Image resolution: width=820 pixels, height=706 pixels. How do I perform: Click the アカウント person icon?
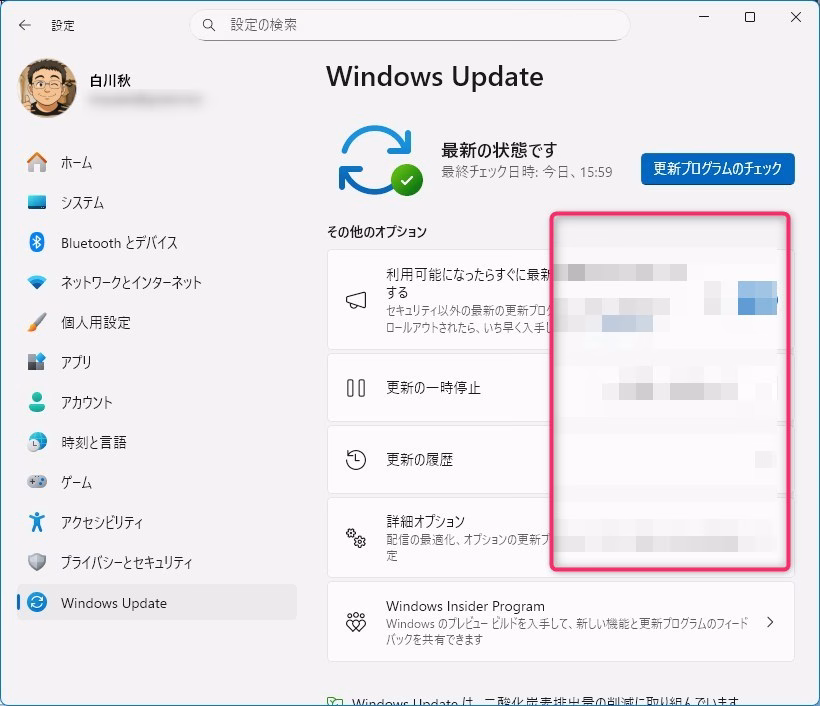coord(37,402)
